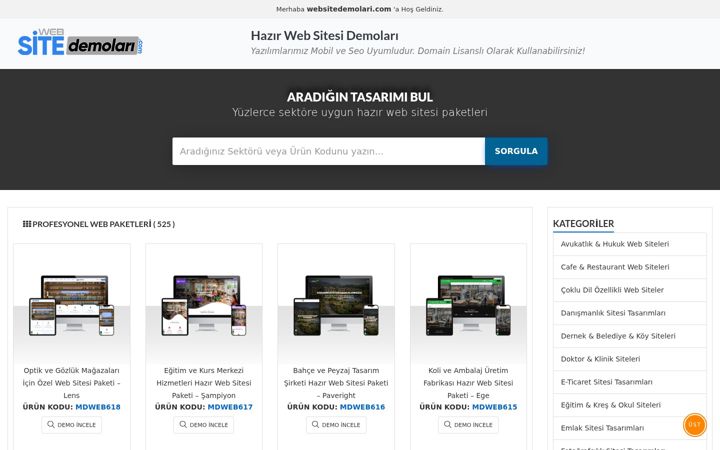
Task: Click magnifier icon in MDWEB617 Demo İncele button
Action: click(183, 424)
